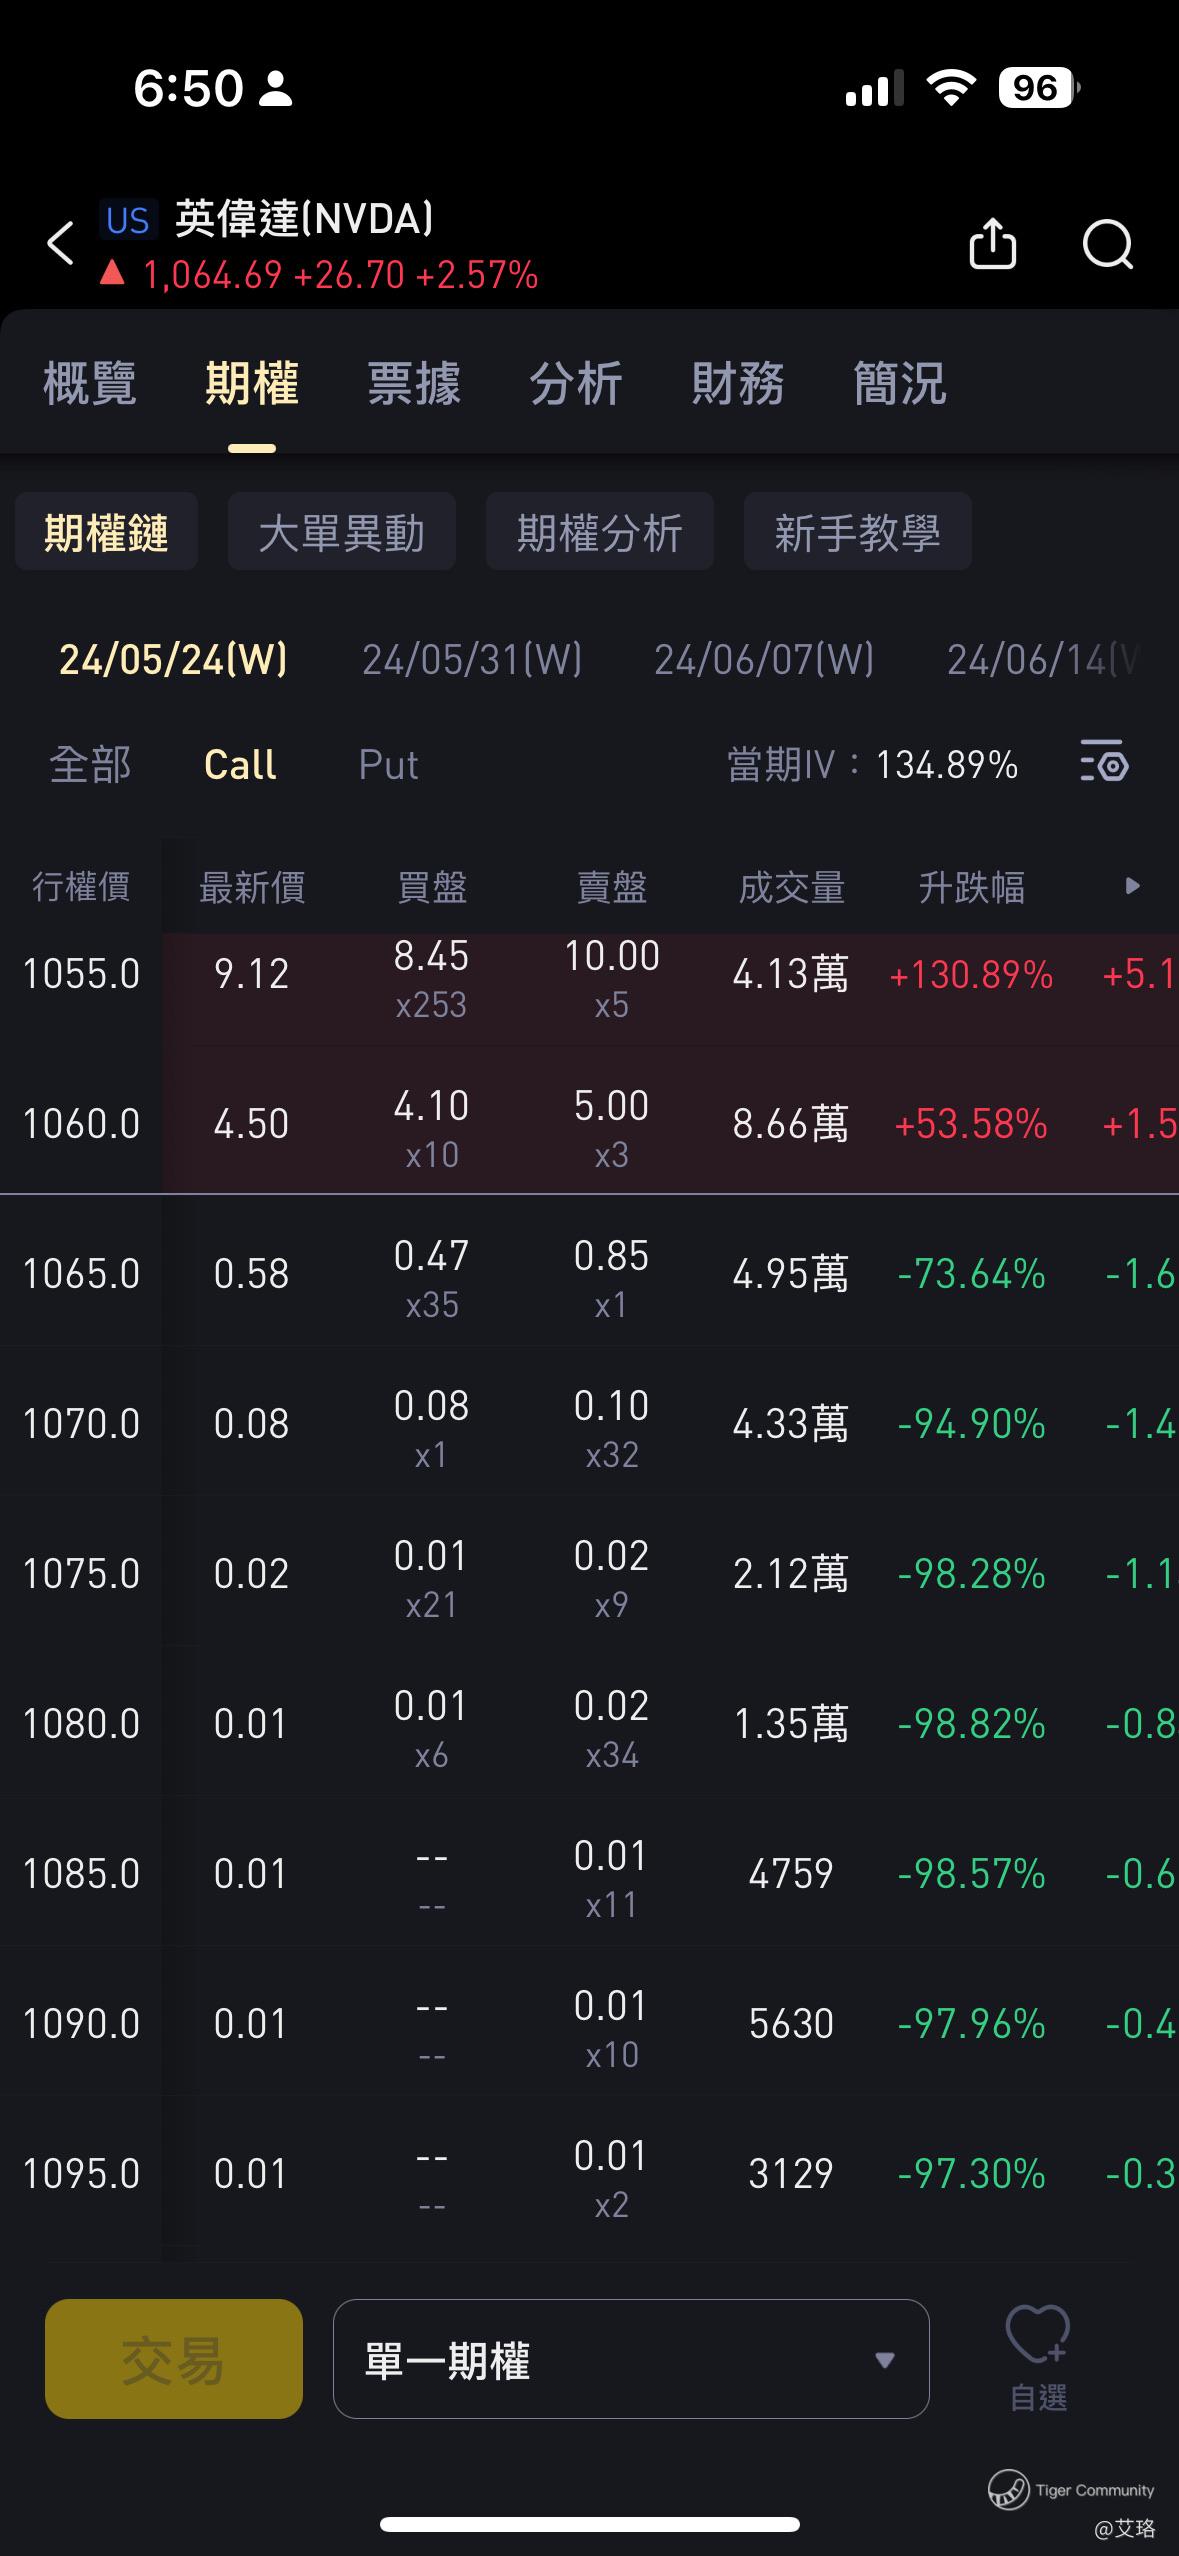Tap the back arrow icon
Screen dimensions: 1179x2556
point(61,243)
